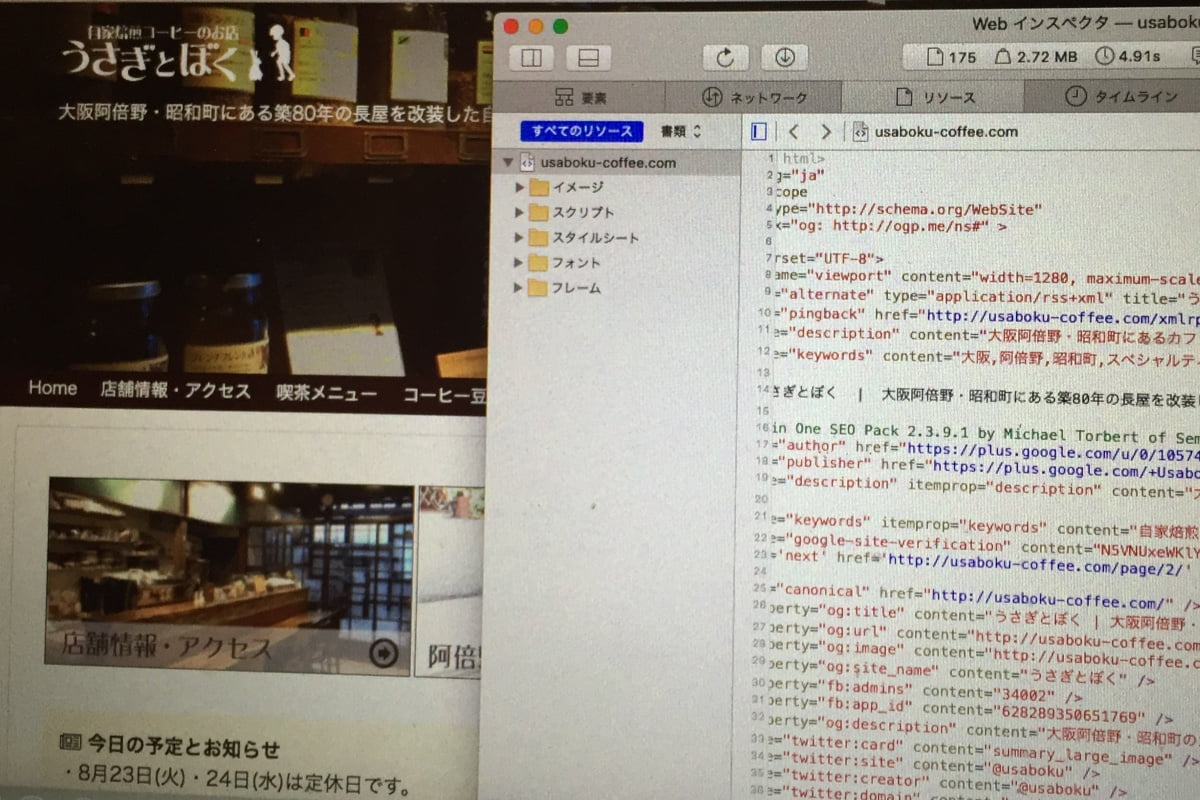Click the イメージ folder icon
This screenshot has height=800, width=1200.
coord(539,187)
